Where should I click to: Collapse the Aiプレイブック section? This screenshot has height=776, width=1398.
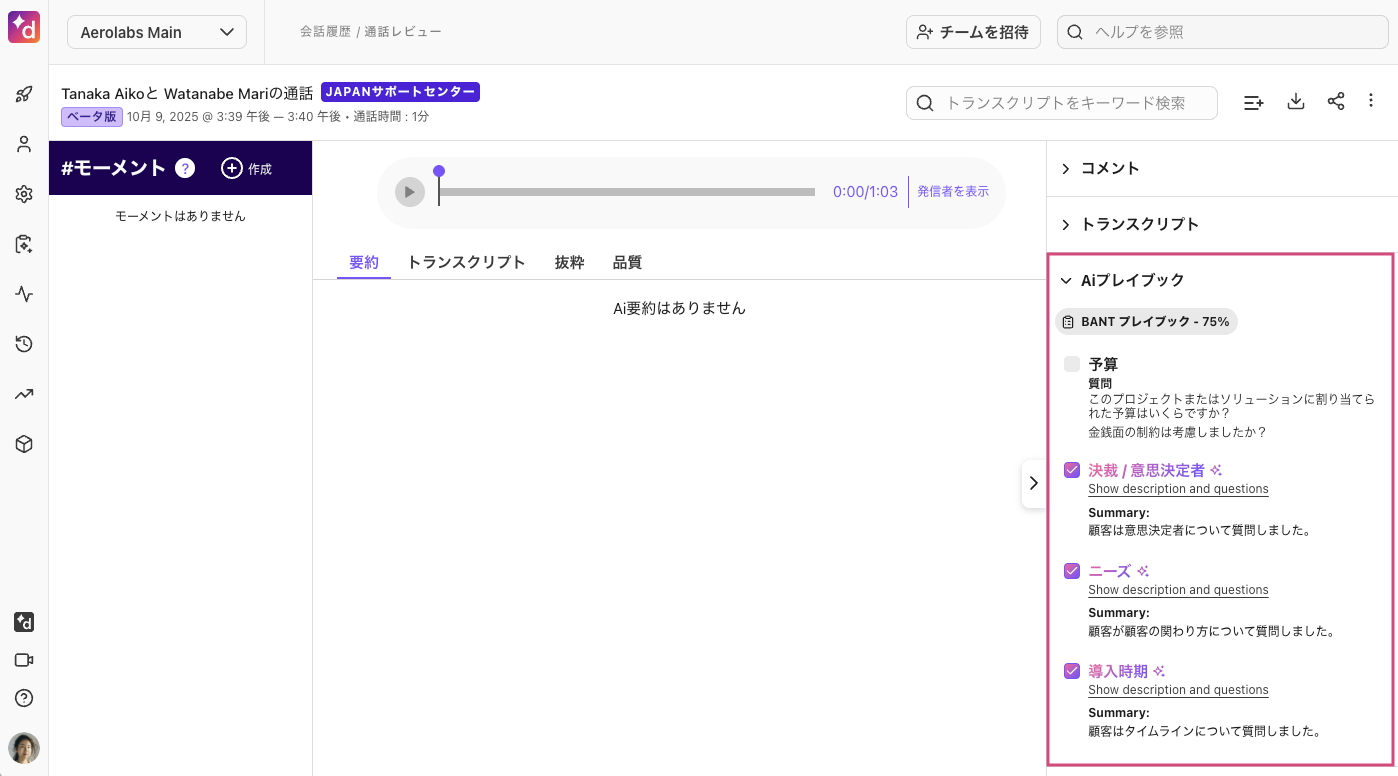coord(1066,281)
